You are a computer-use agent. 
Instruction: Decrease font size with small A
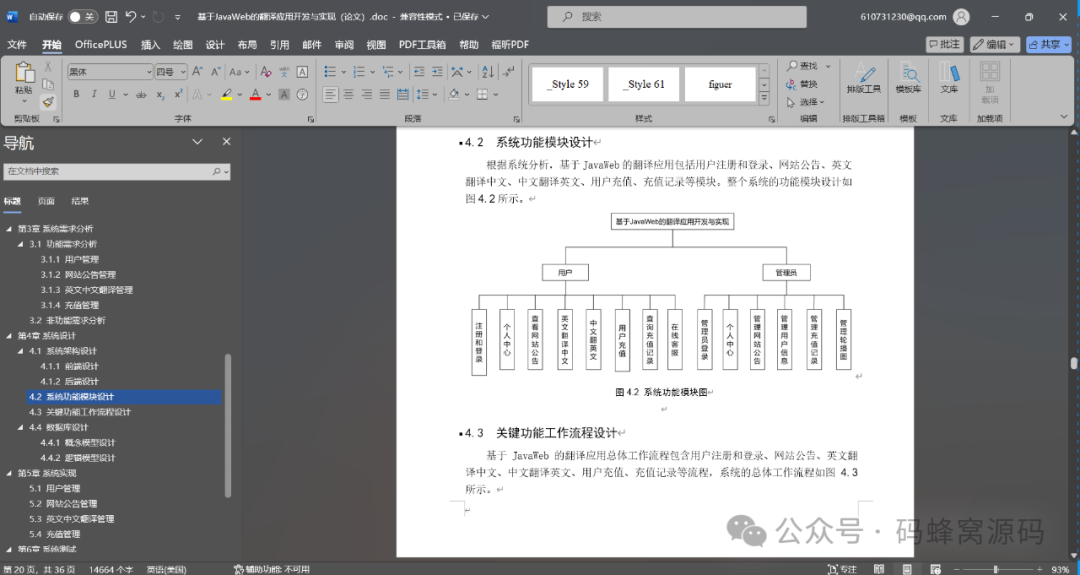(216, 72)
